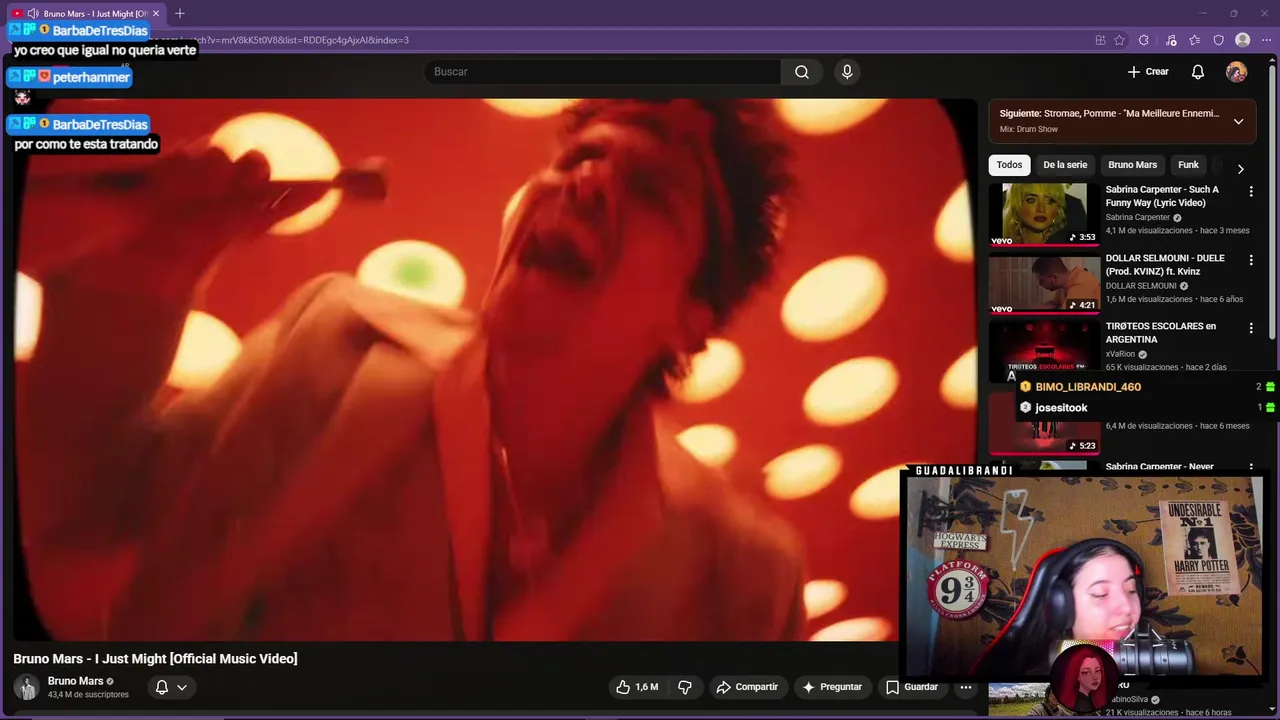Open the browser apps icon in the address bar

[x=1100, y=40]
